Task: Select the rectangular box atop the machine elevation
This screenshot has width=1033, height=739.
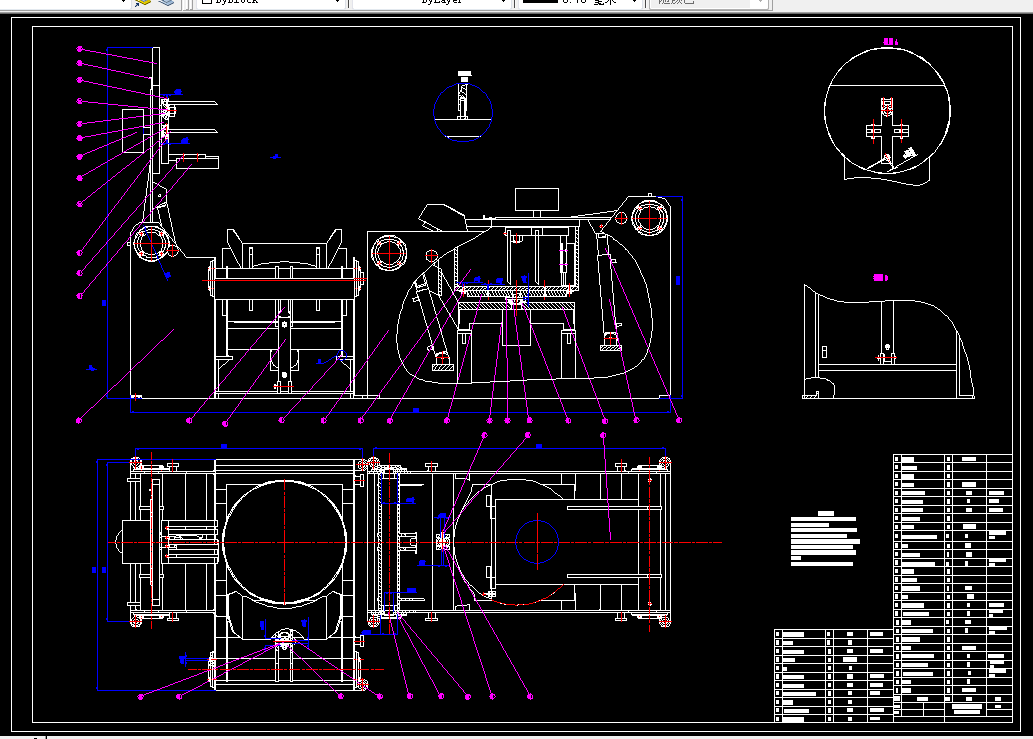Action: click(x=537, y=200)
